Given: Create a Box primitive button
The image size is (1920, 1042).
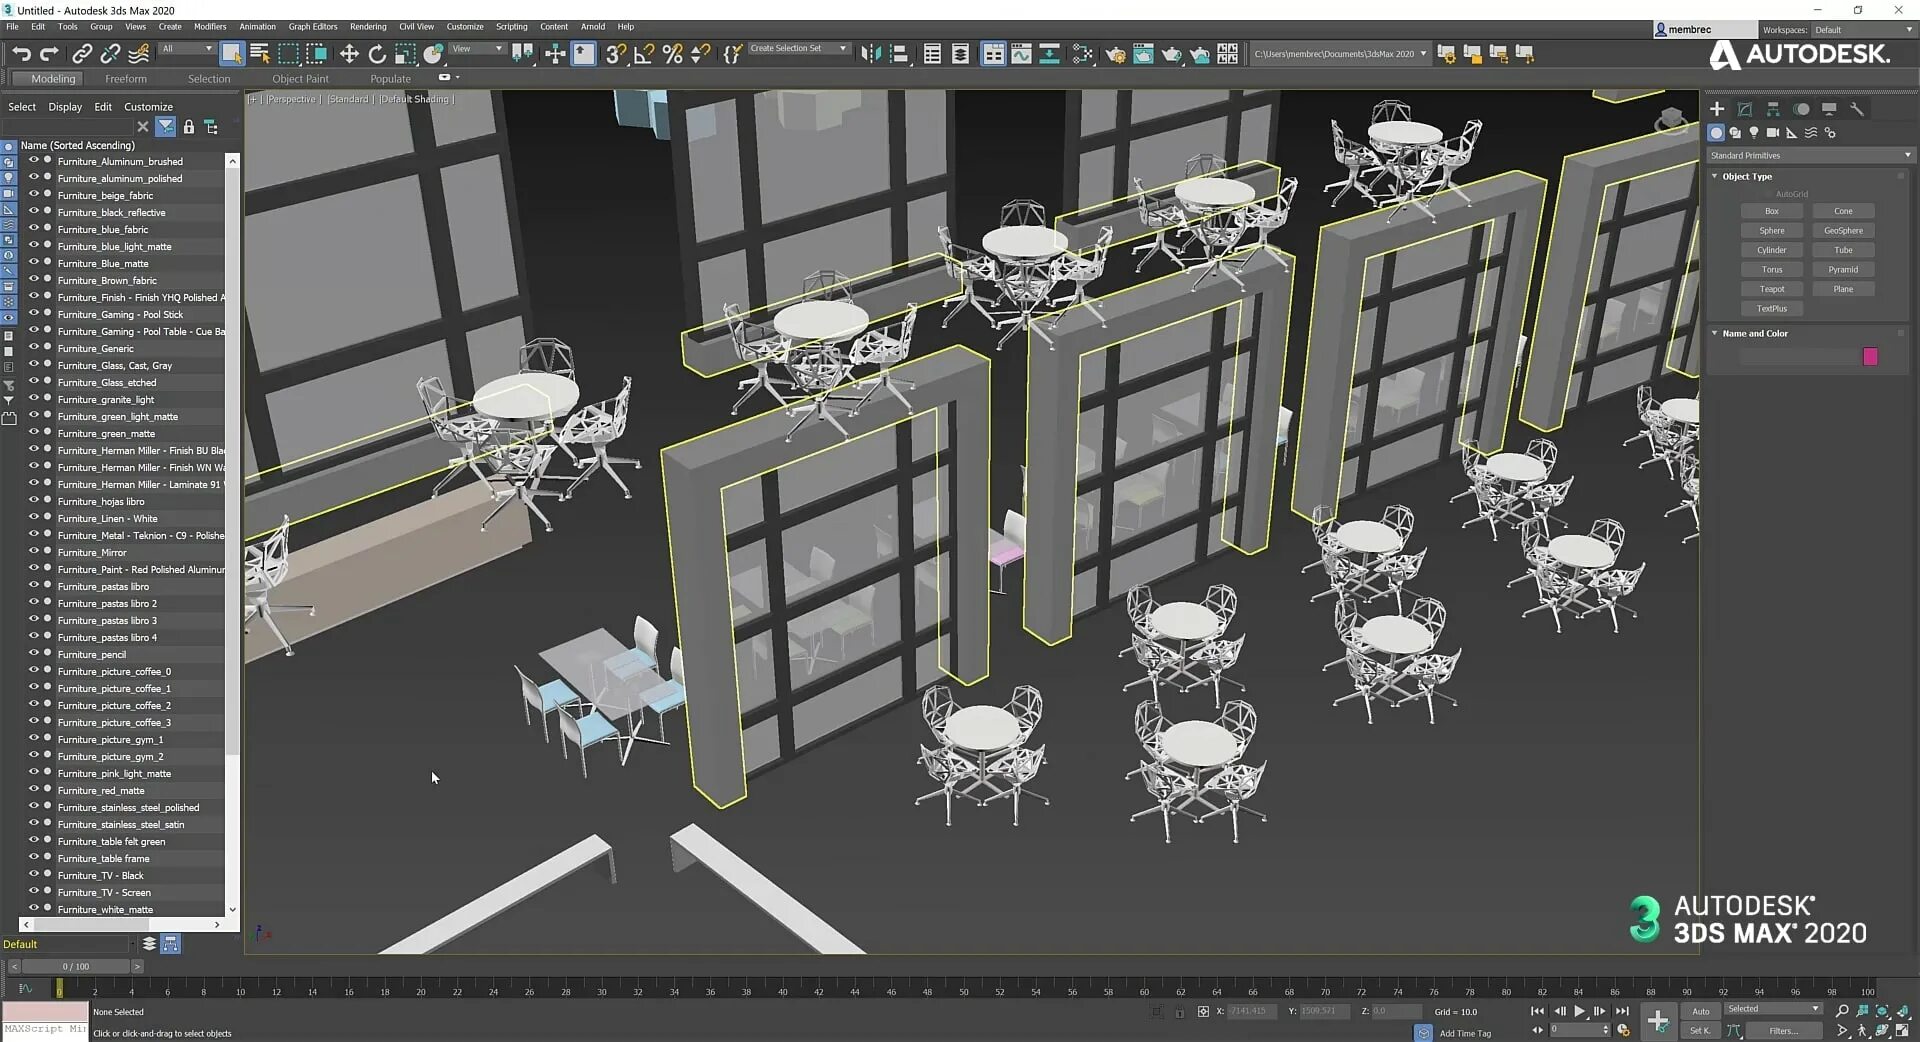Looking at the screenshot, I should click(x=1771, y=211).
